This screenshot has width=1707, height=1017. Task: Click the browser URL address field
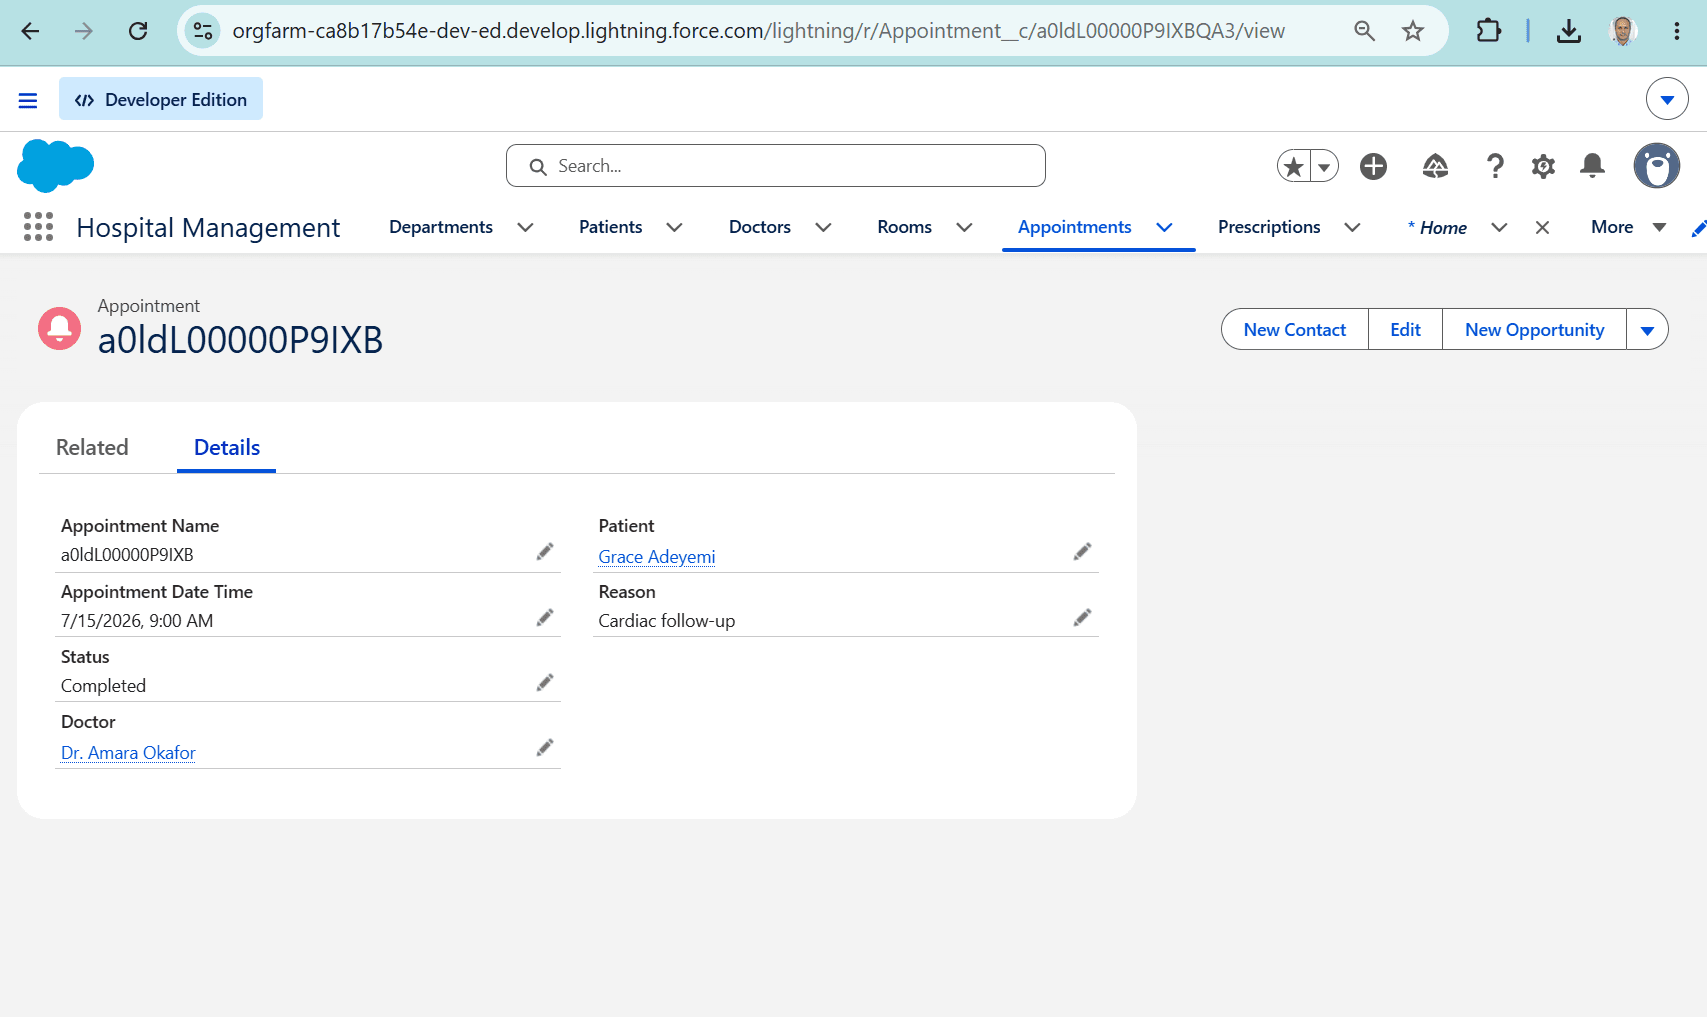(758, 31)
